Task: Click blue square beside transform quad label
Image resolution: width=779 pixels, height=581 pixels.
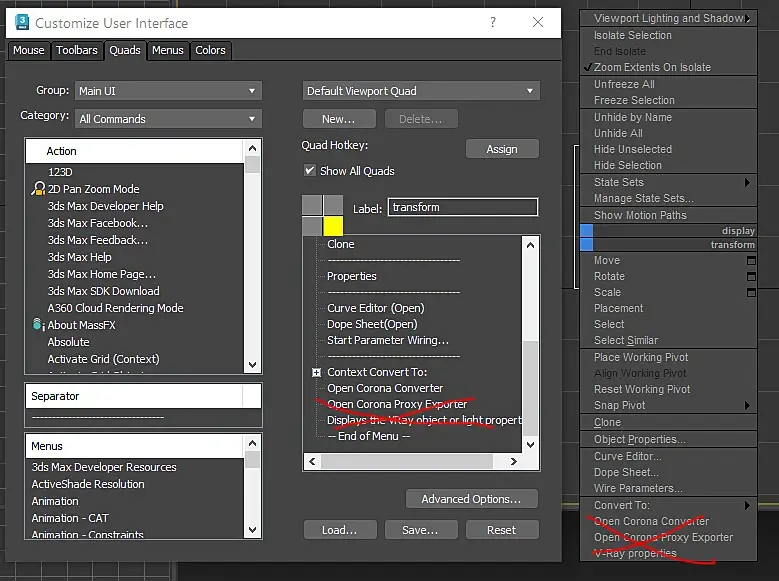Action: click(x=587, y=244)
